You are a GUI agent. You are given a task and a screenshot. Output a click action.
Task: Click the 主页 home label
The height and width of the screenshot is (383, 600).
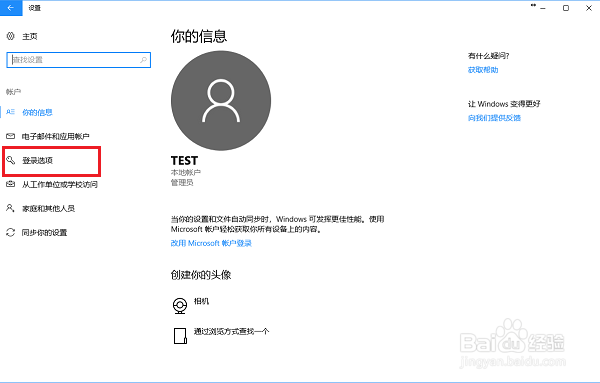click(x=29, y=36)
